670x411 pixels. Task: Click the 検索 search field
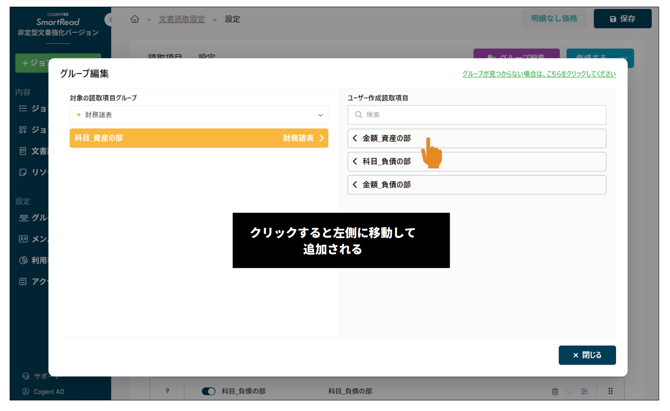pyautogui.click(x=476, y=115)
